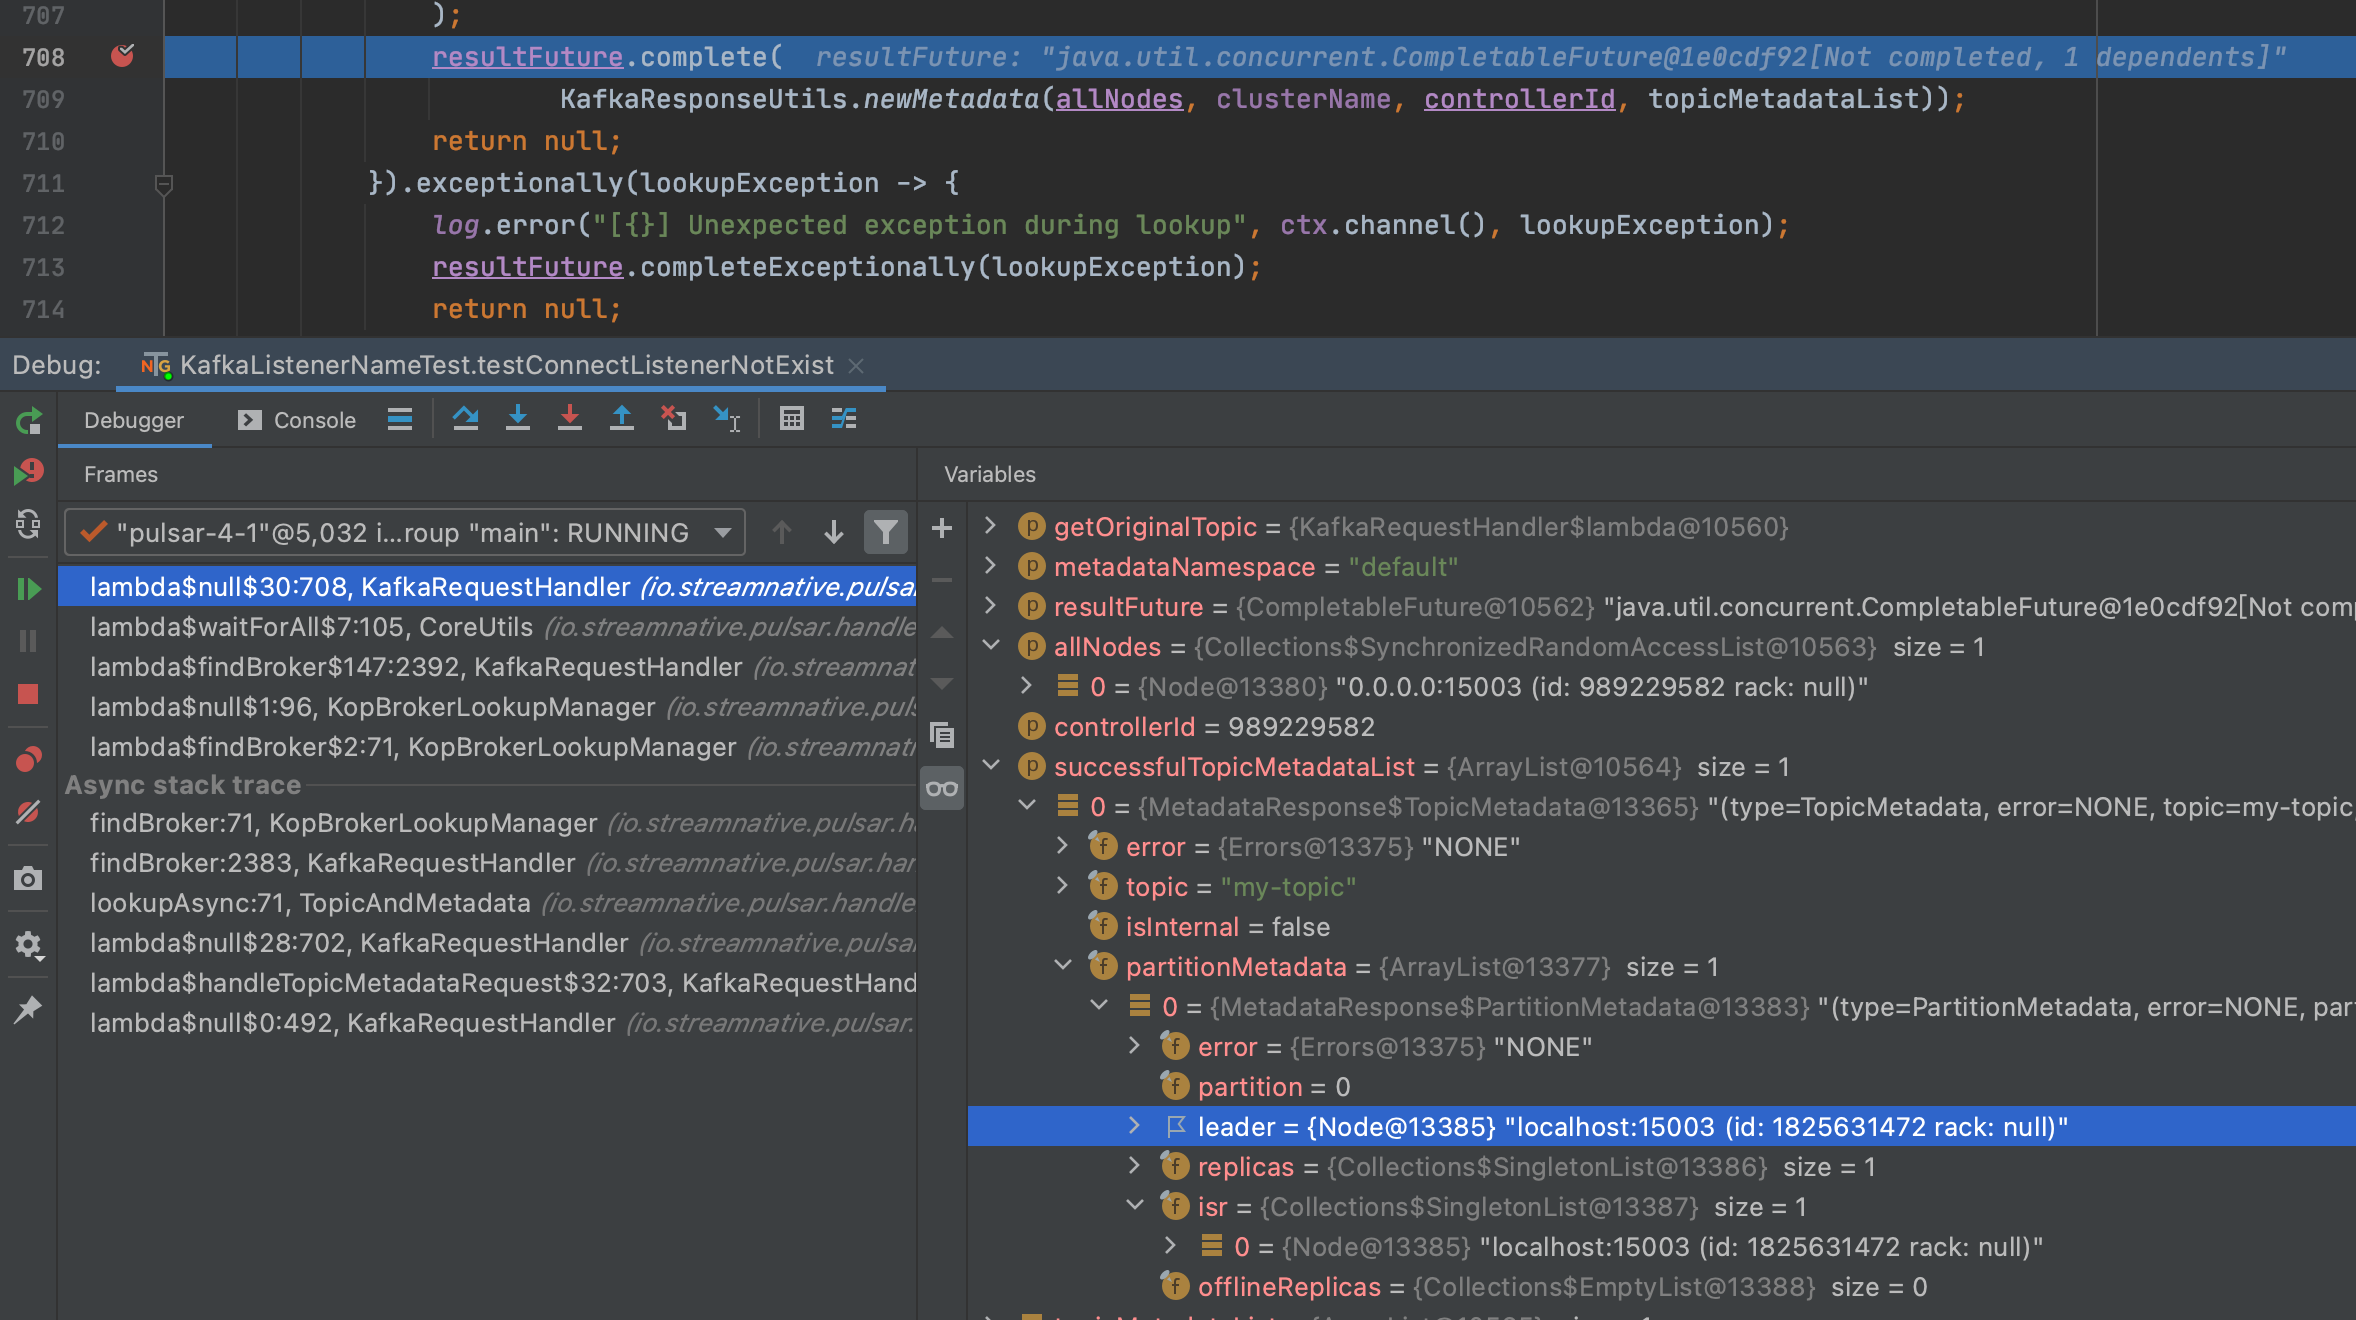Click the Resume Program icon
The width and height of the screenshot is (2356, 1320).
[28, 589]
